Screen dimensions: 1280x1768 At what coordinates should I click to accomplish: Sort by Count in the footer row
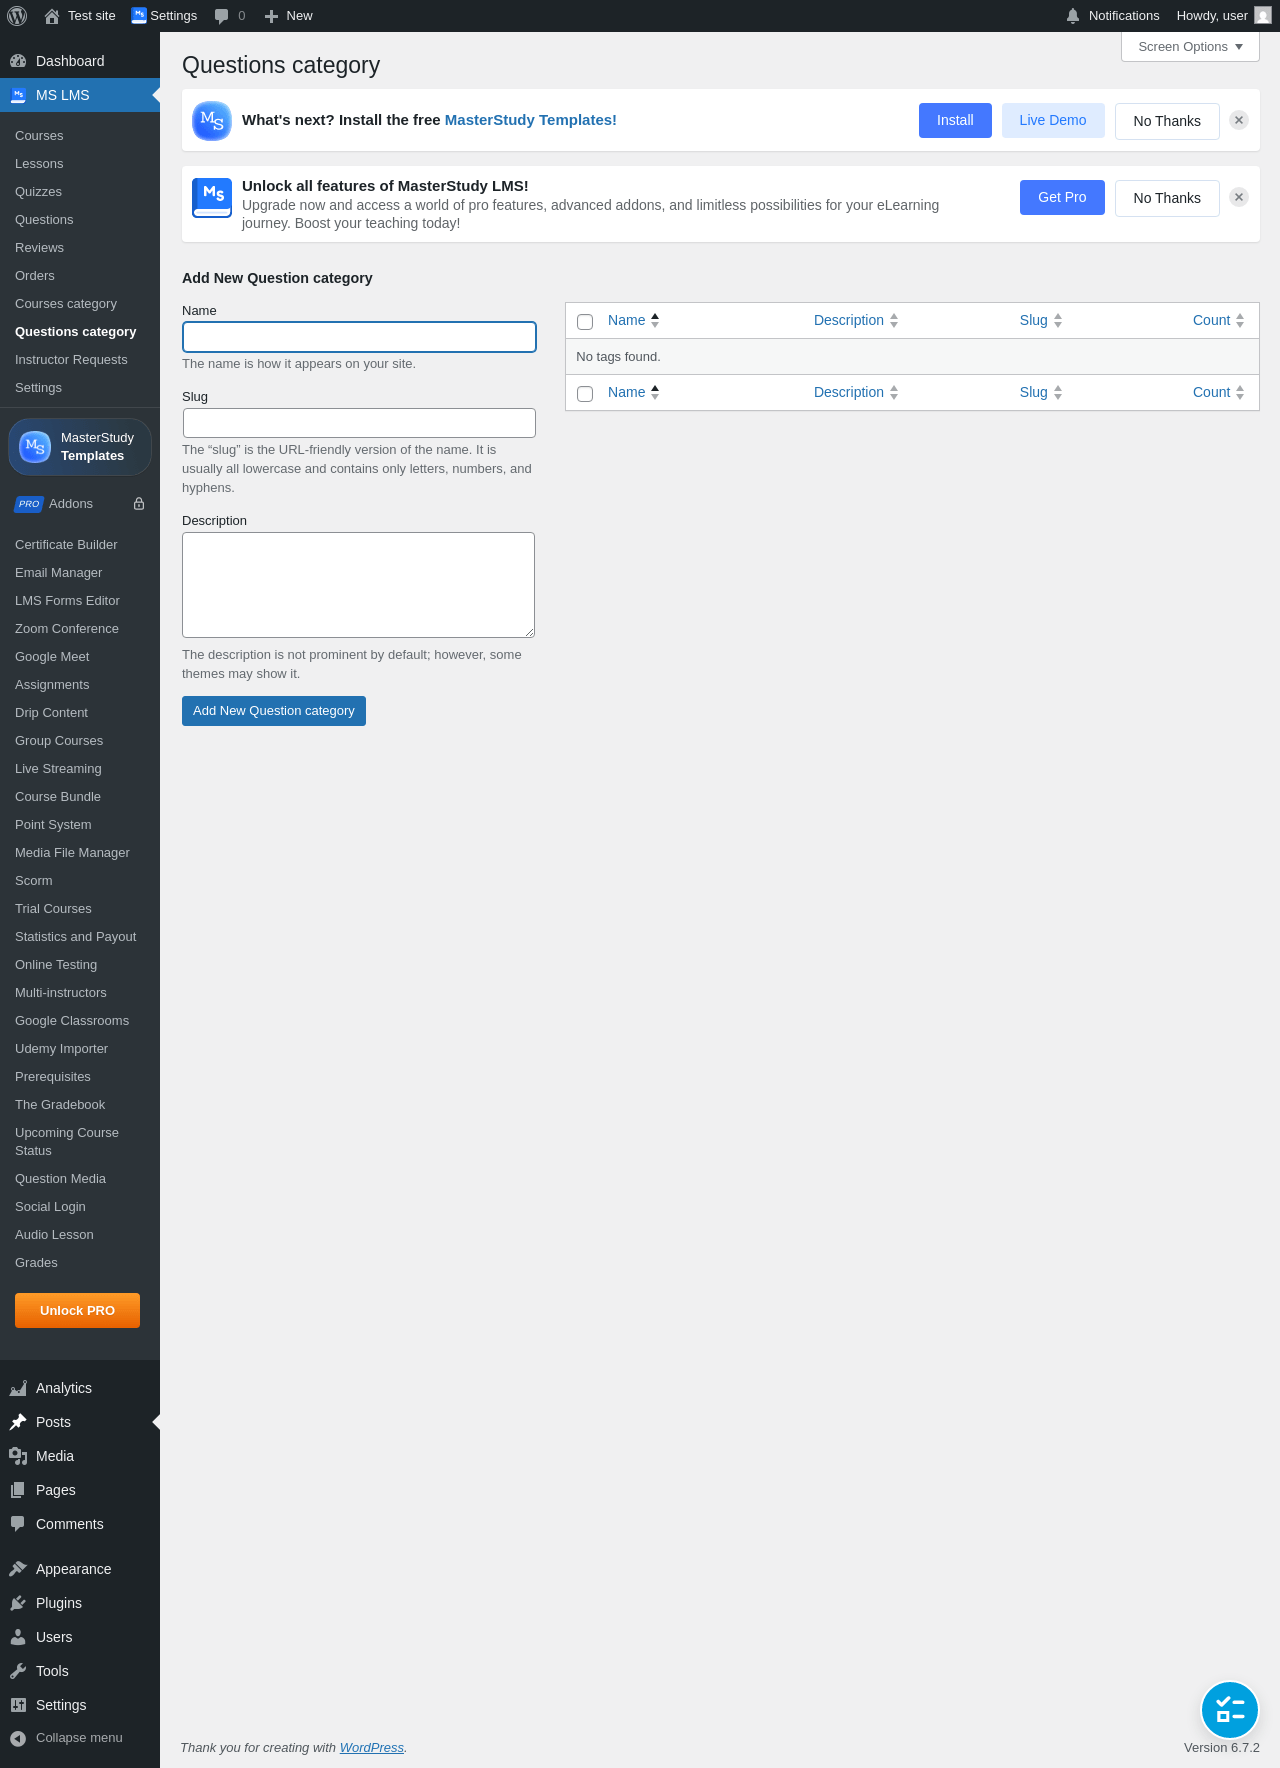[x=1219, y=392]
